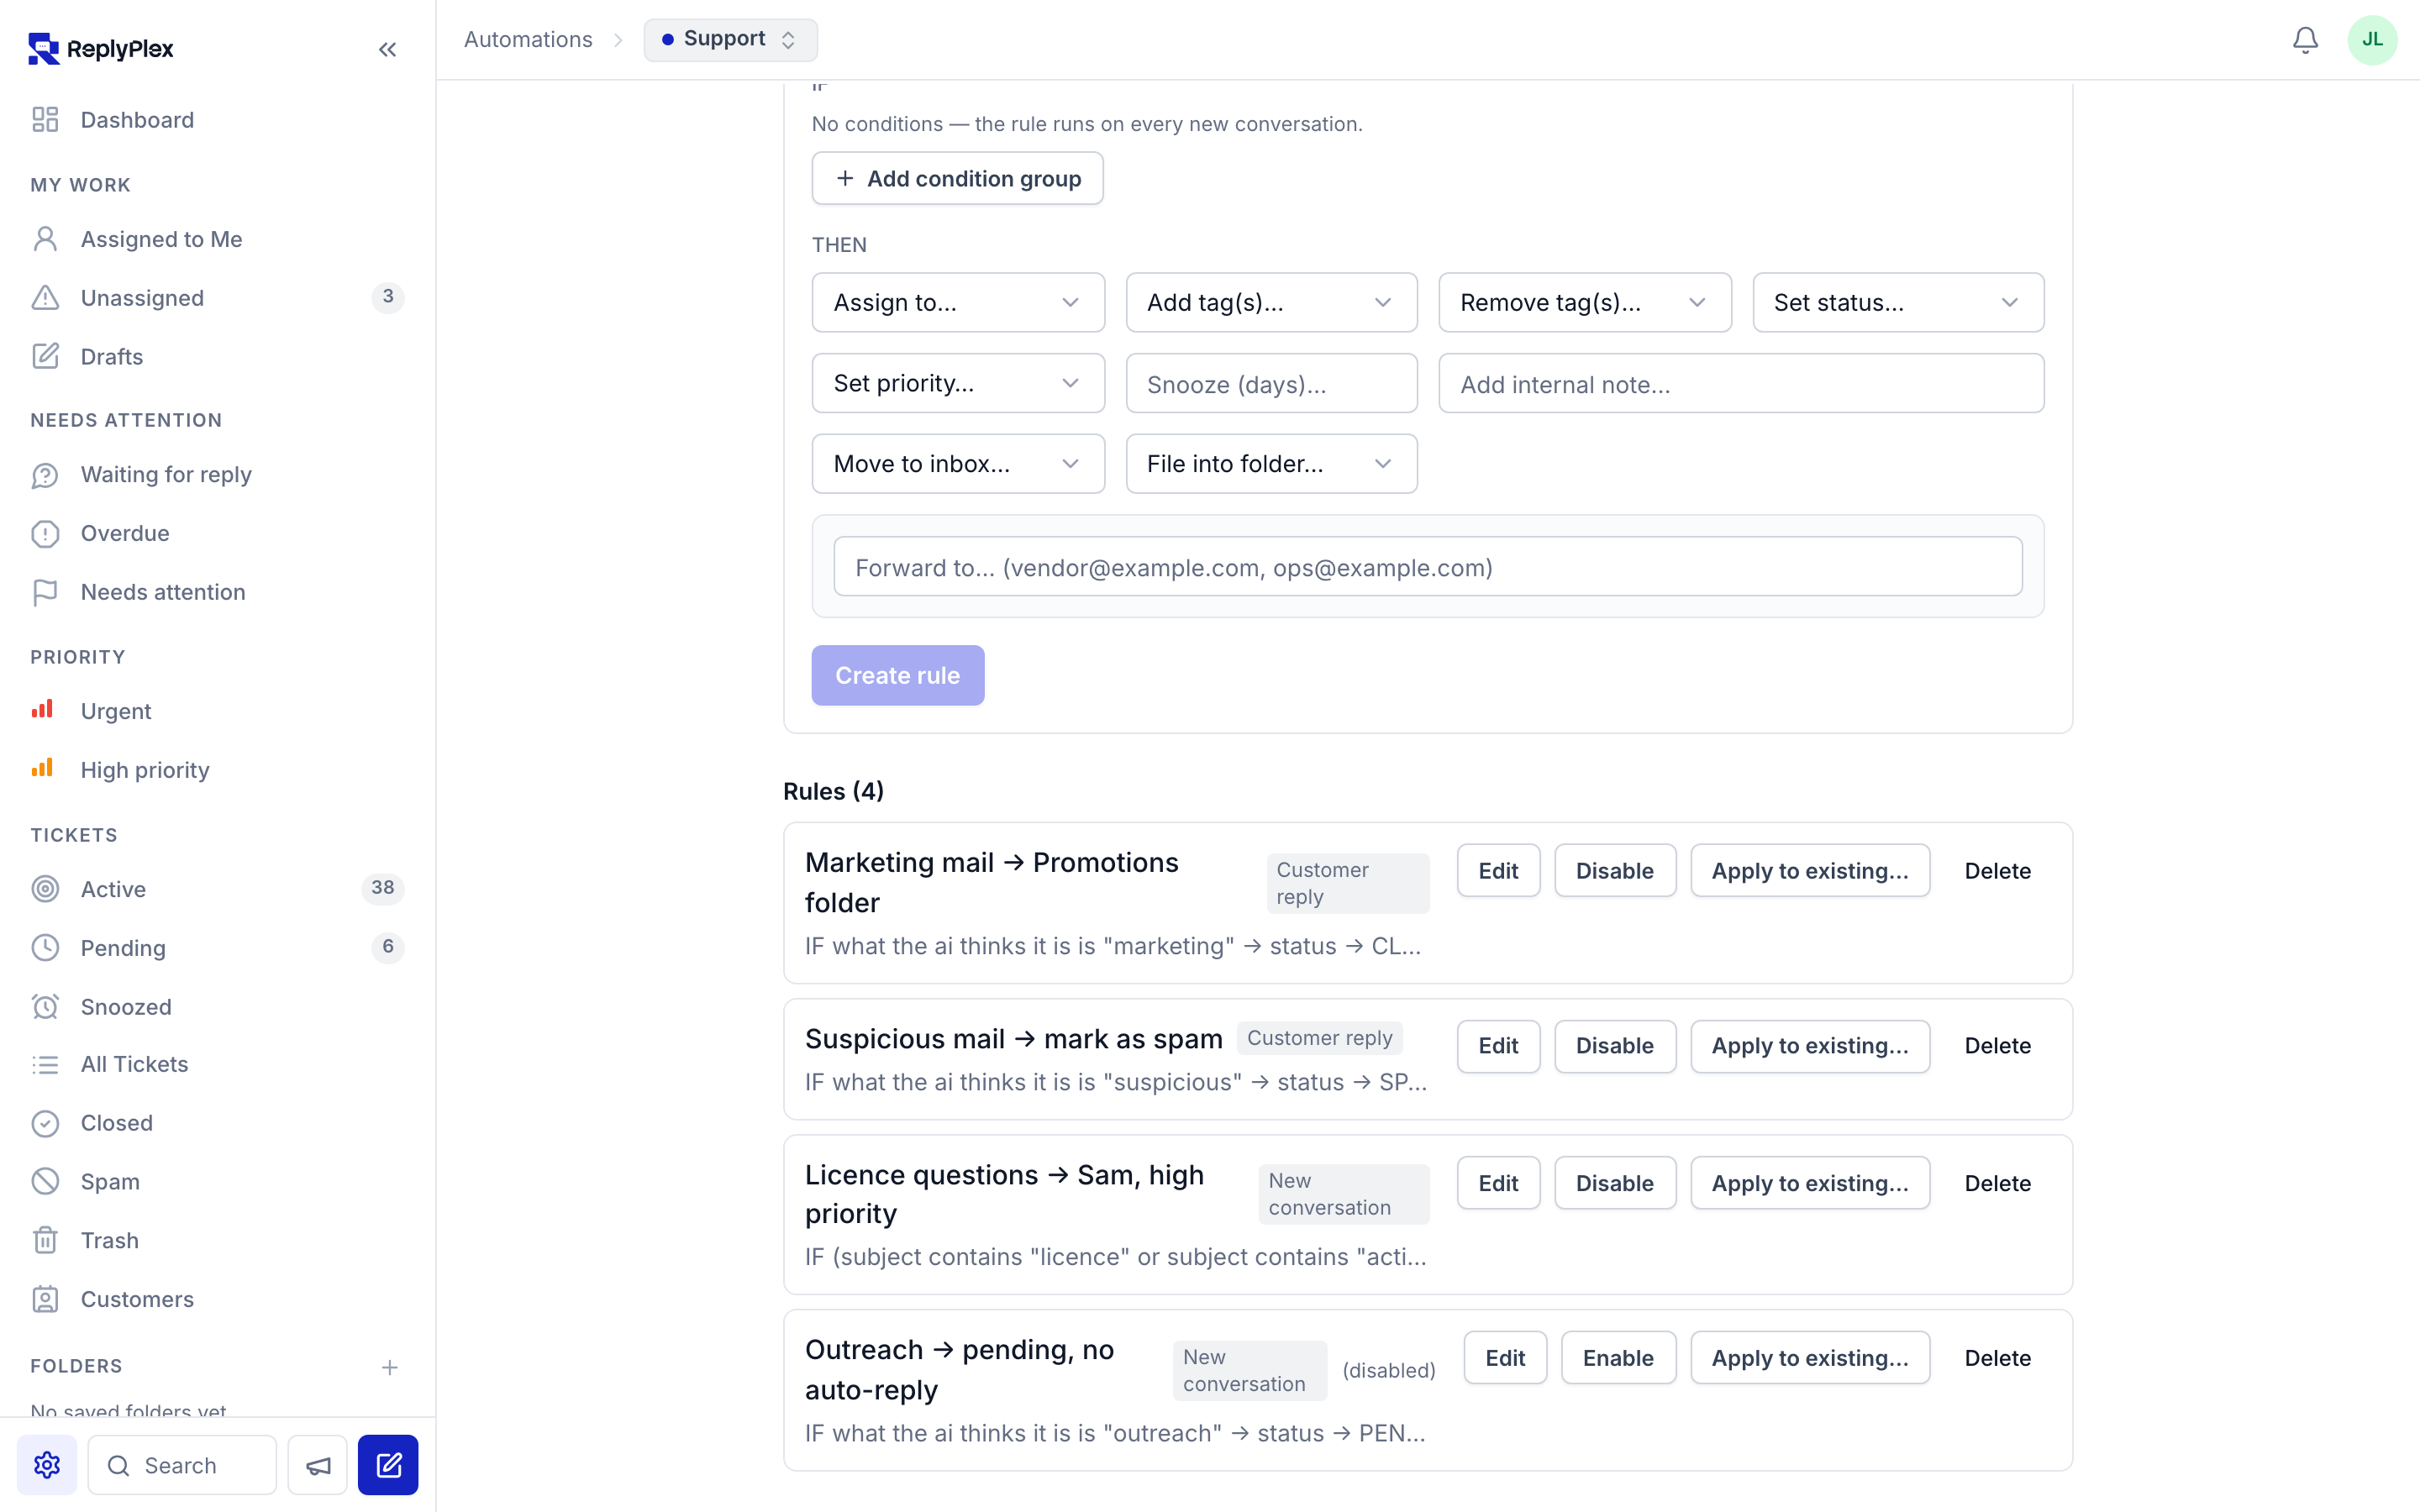This screenshot has width=2420, height=1512.
Task: Open the Customers page
Action: click(217, 1299)
